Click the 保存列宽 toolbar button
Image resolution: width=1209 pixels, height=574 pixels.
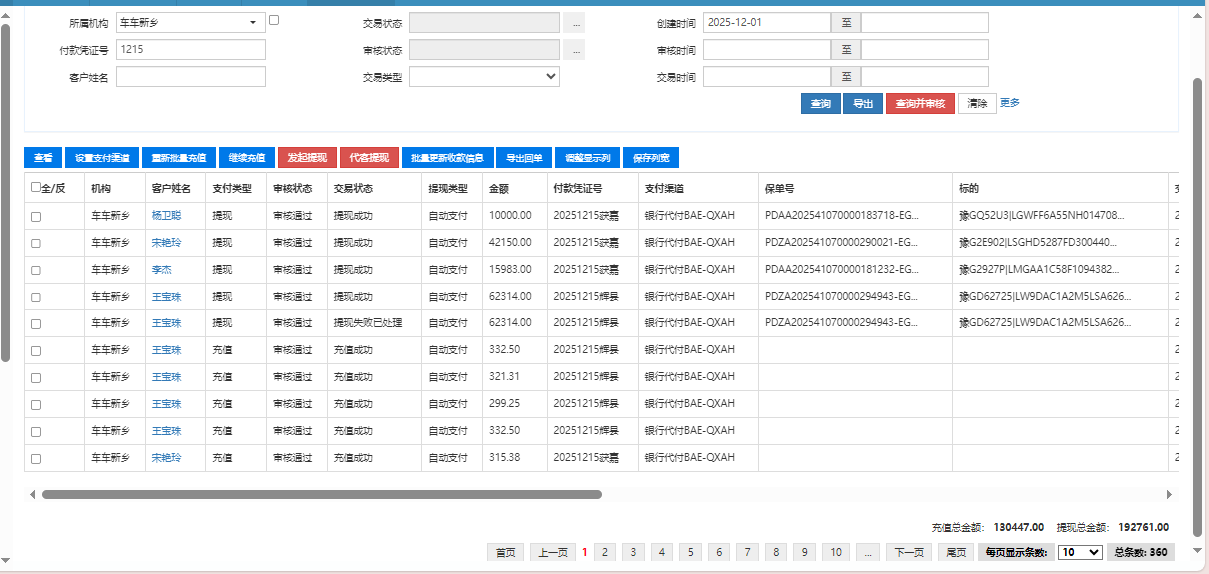point(651,158)
